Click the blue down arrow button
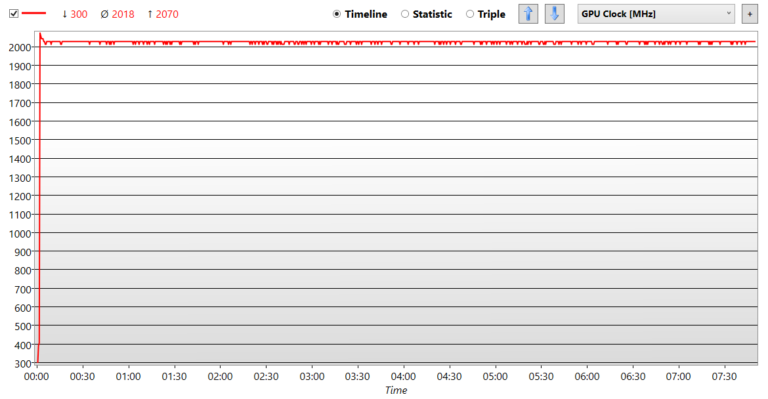The width and height of the screenshot is (768, 399). tap(554, 14)
